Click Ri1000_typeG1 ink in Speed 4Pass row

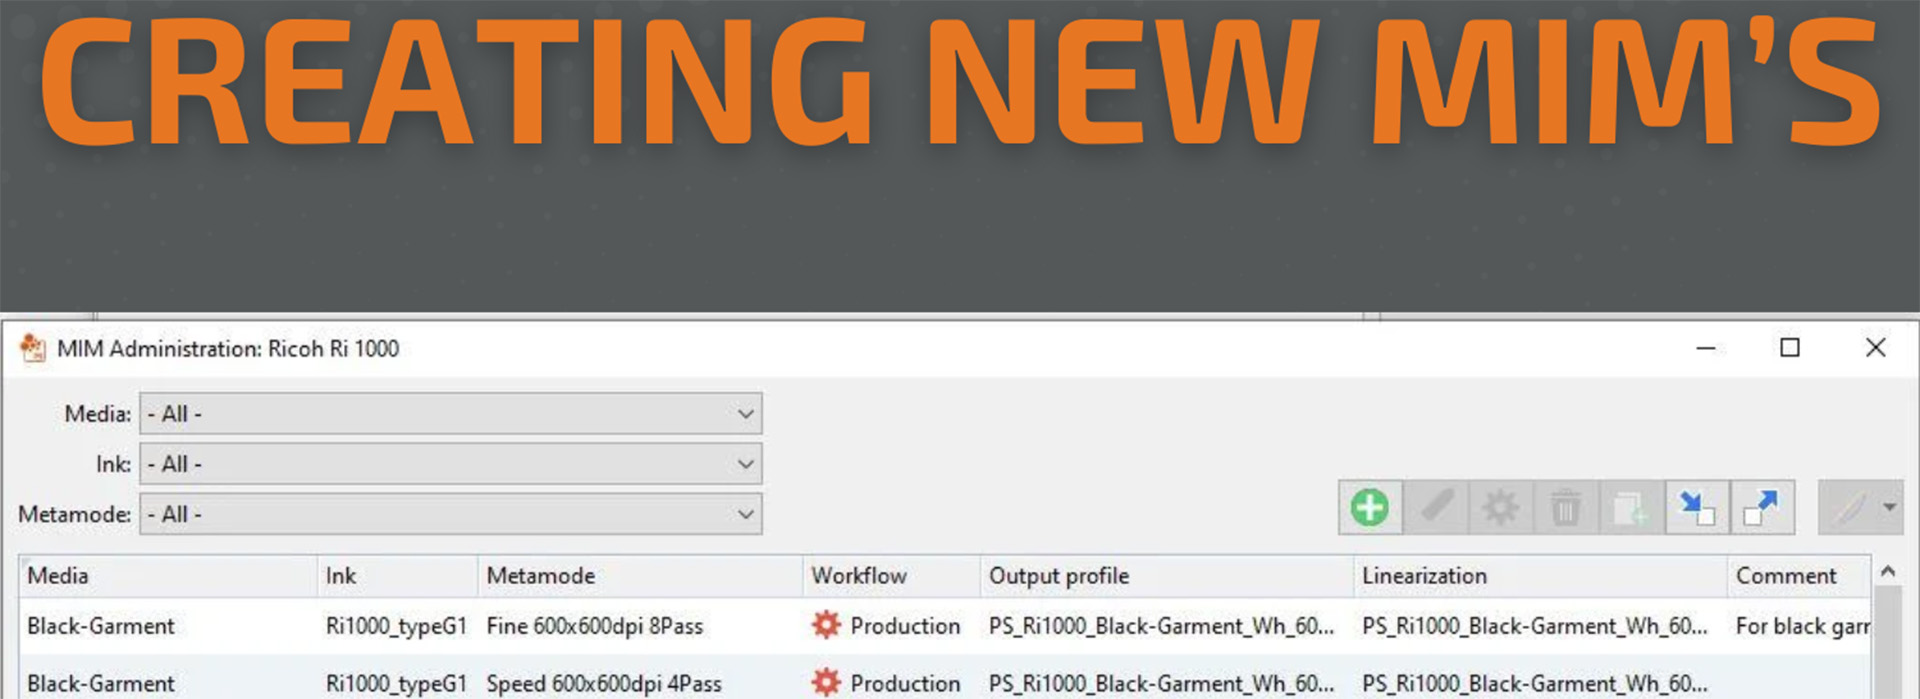(396, 684)
